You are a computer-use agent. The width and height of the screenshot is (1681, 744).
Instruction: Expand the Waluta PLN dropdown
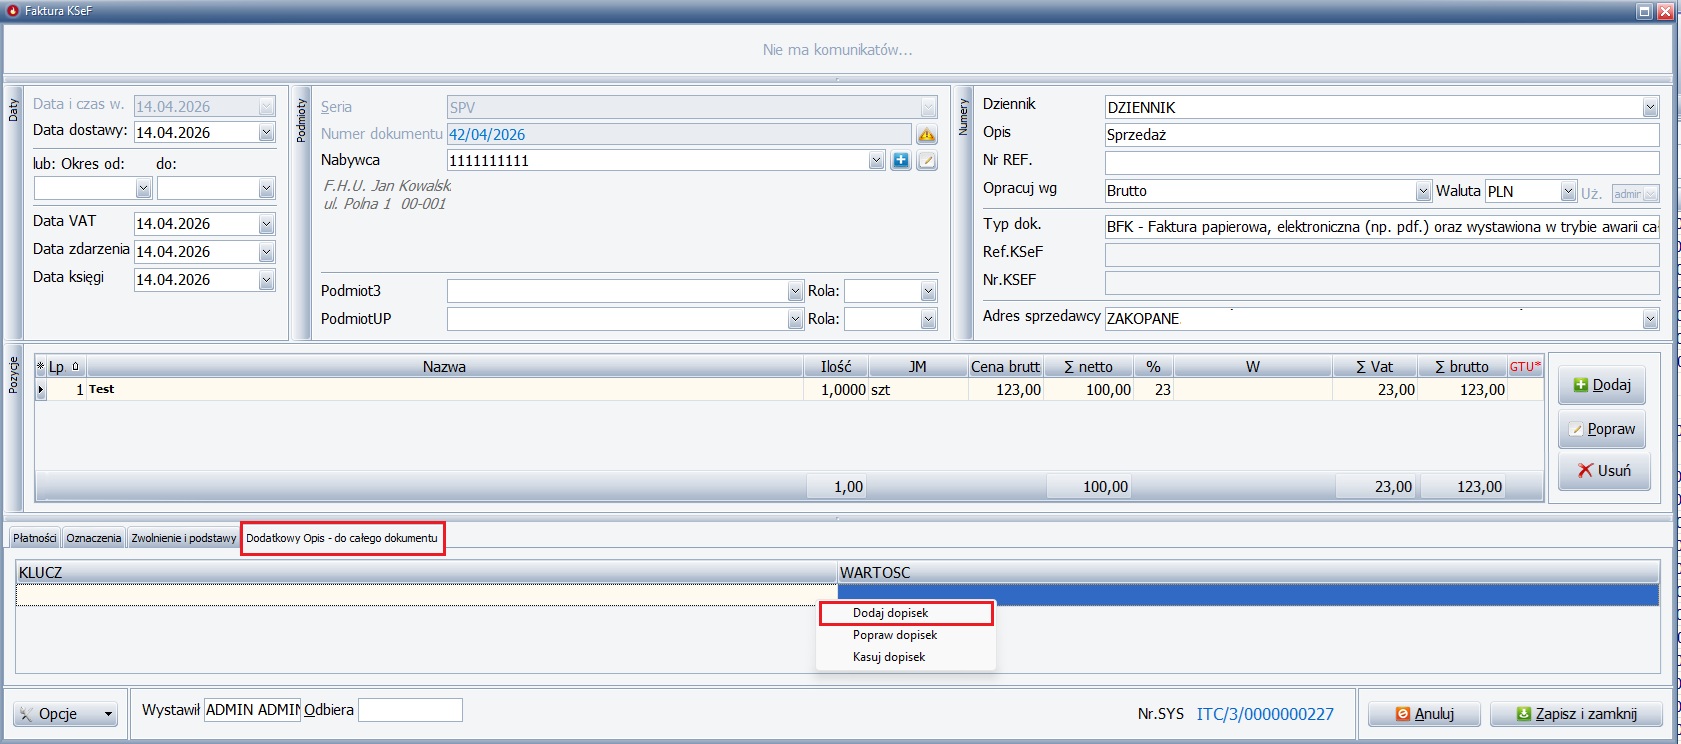tap(1568, 191)
